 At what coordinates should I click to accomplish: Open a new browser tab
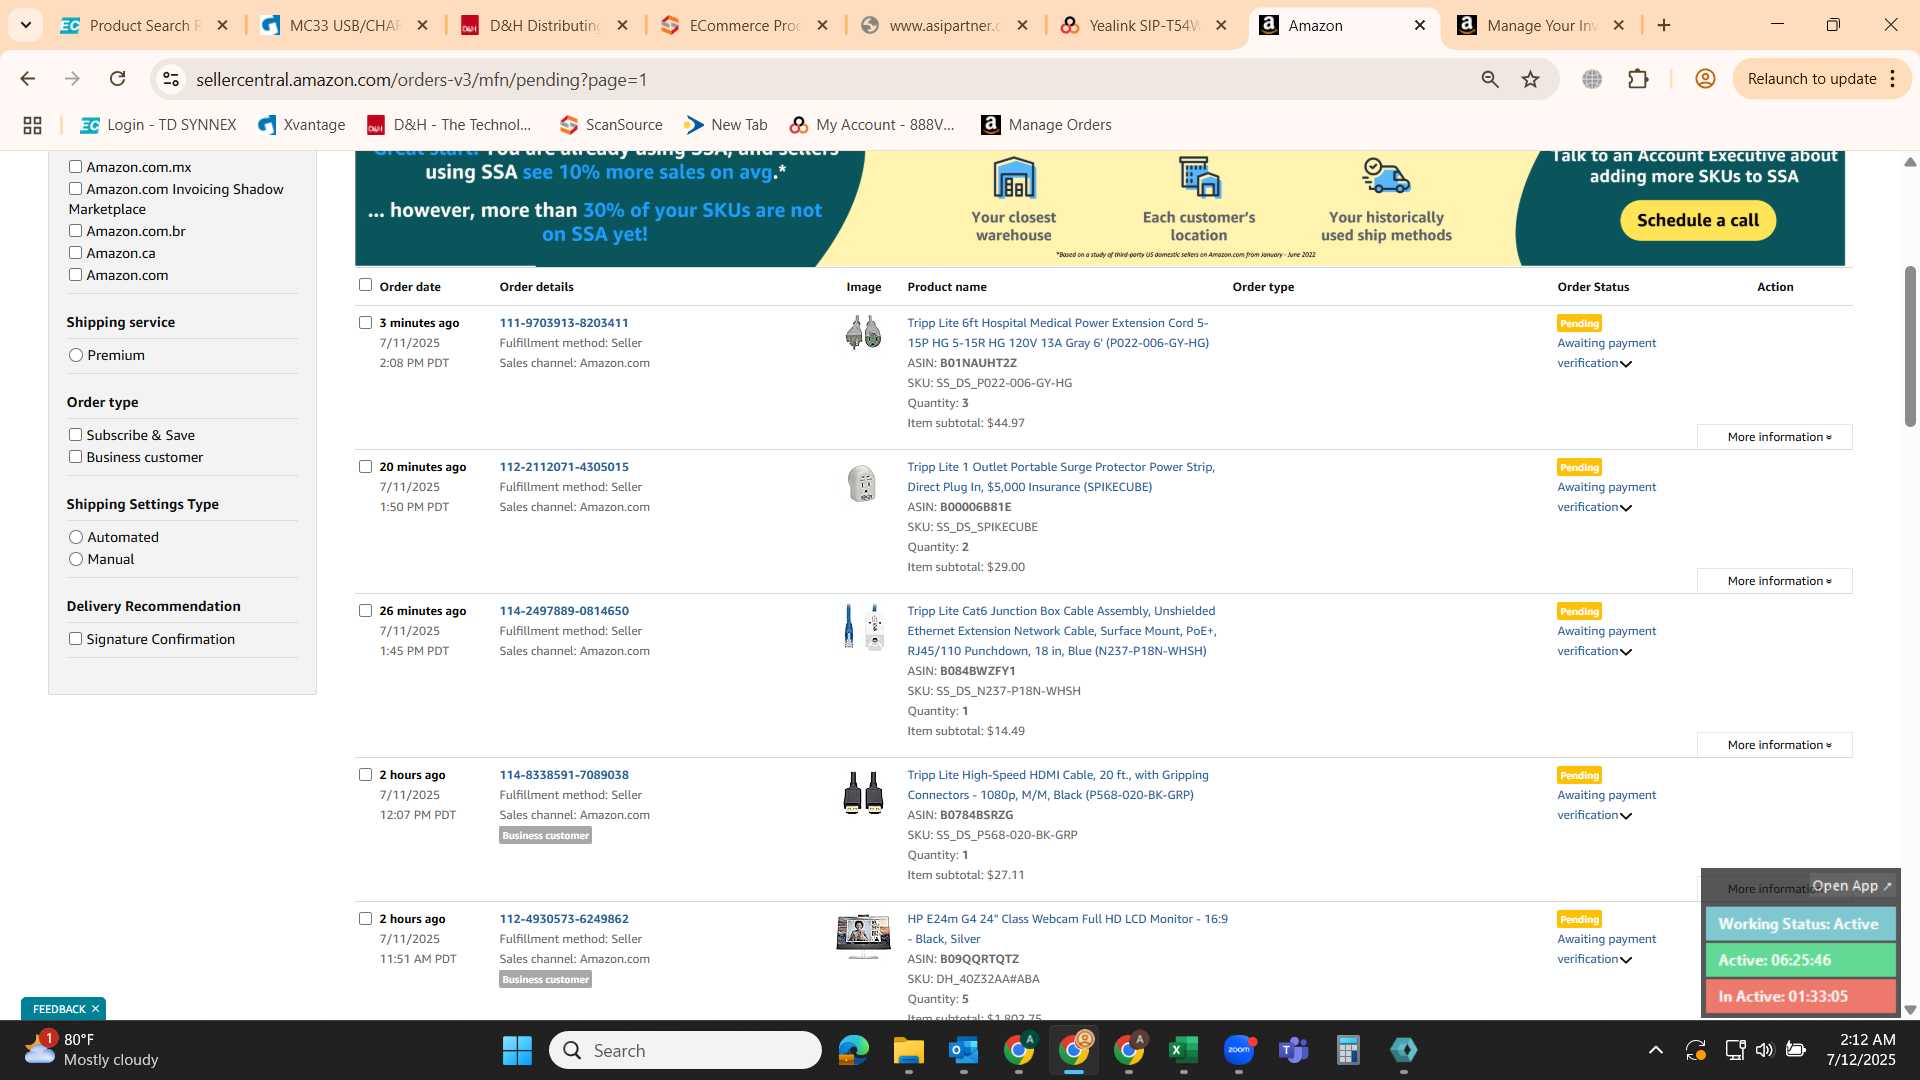[x=1664, y=25]
